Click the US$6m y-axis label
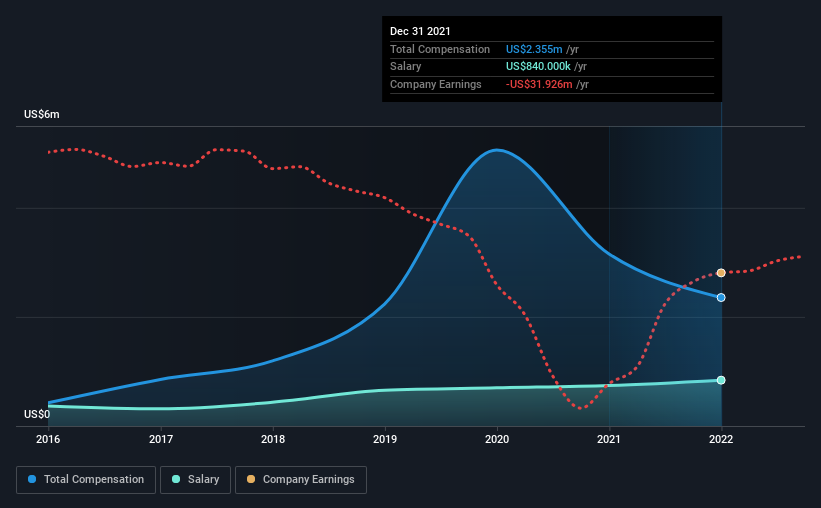The height and width of the screenshot is (508, 821). tap(42, 115)
